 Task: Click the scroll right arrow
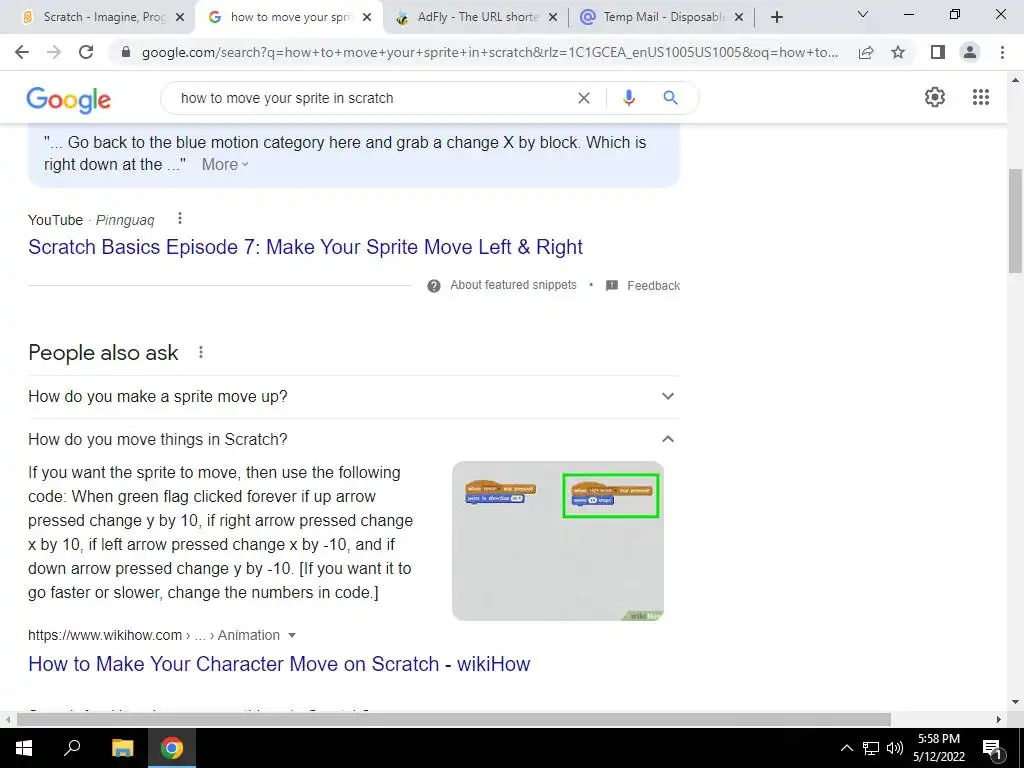tap(999, 720)
